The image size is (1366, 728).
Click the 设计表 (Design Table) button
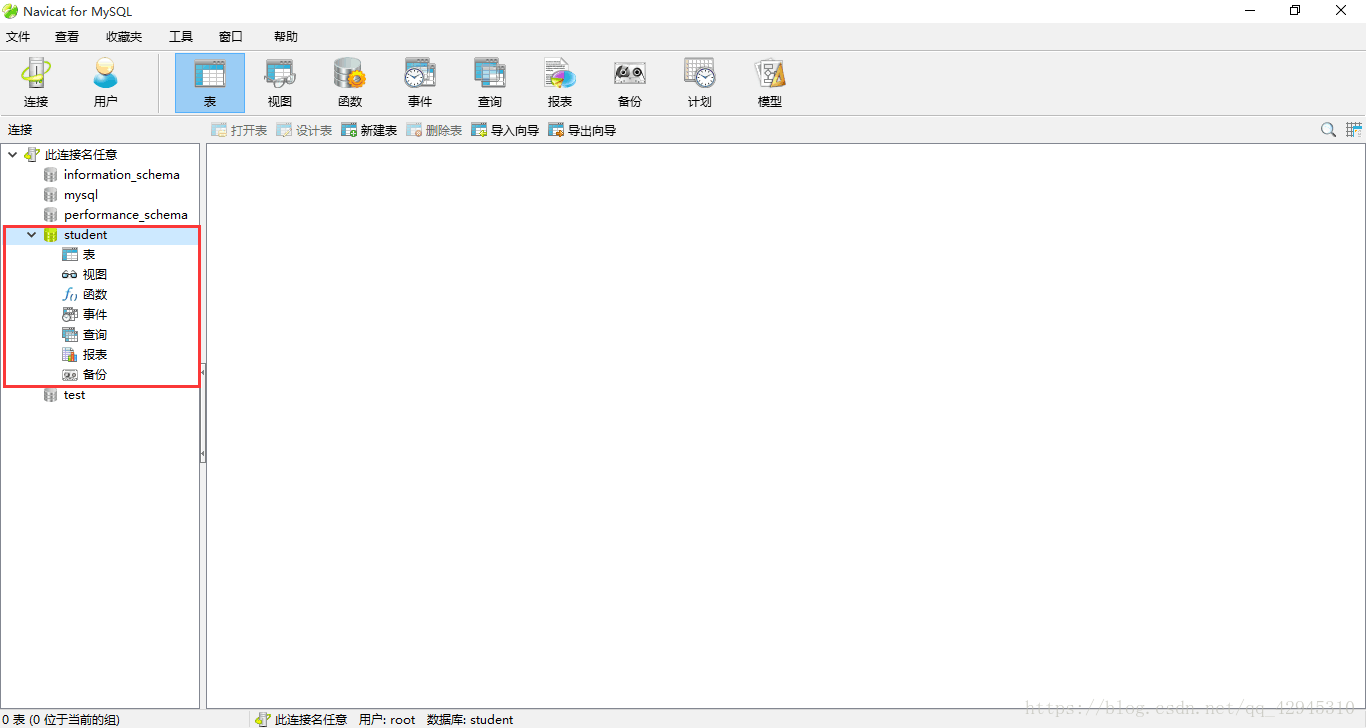pos(304,130)
